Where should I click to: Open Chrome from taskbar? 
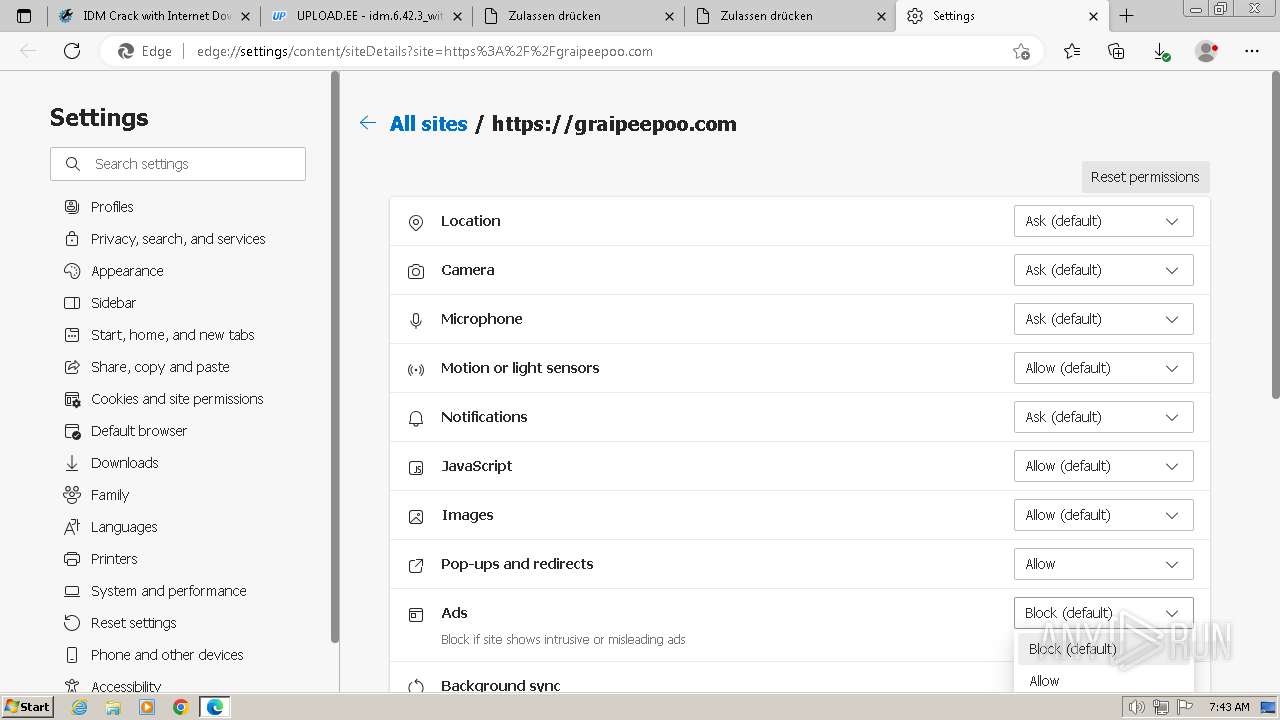180,707
